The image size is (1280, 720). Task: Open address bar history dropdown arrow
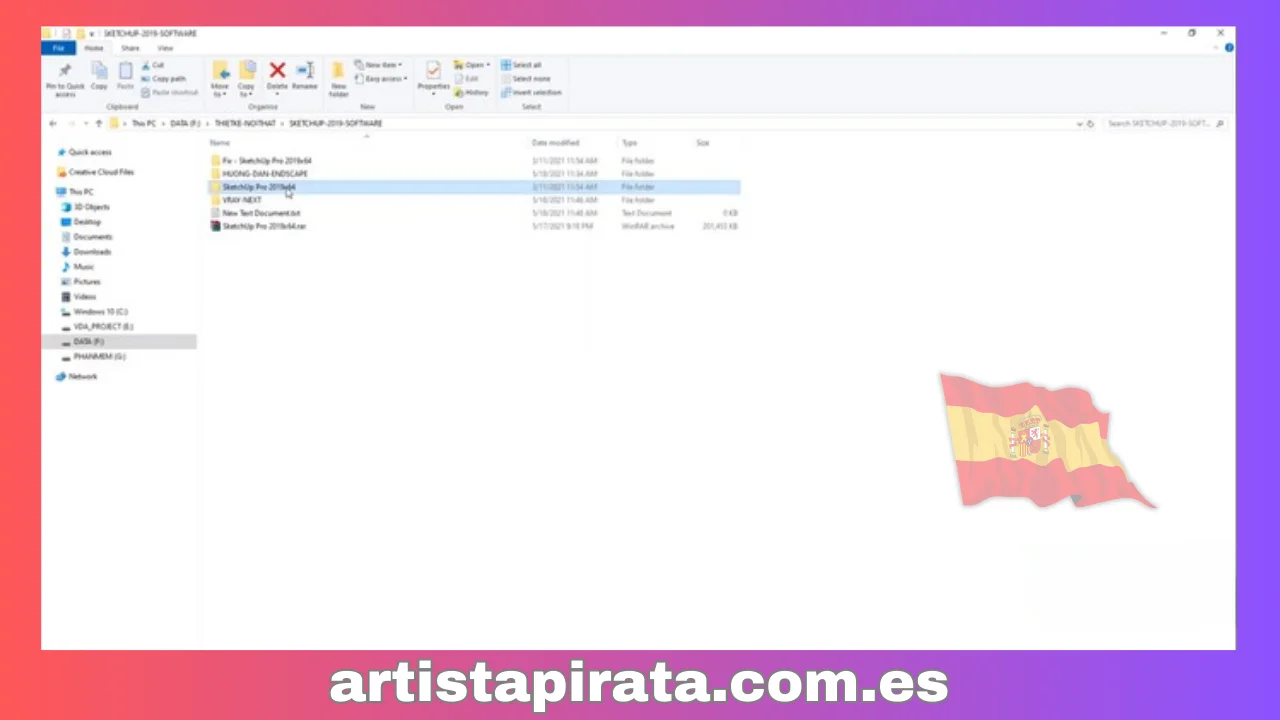coord(1079,123)
